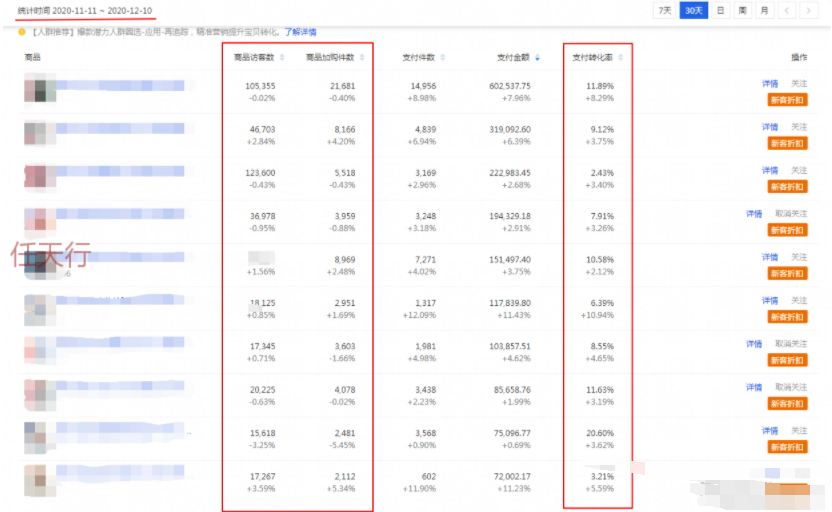Switch to 月 (month) view

[x=765, y=10]
